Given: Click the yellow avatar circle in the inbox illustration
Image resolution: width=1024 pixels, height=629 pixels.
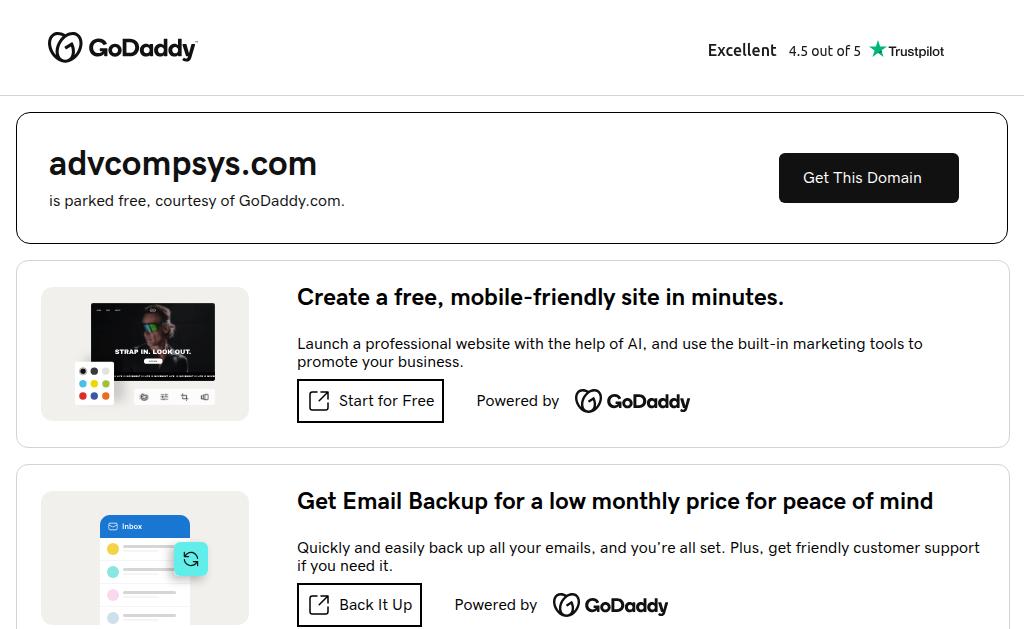Looking at the screenshot, I should tap(113, 549).
